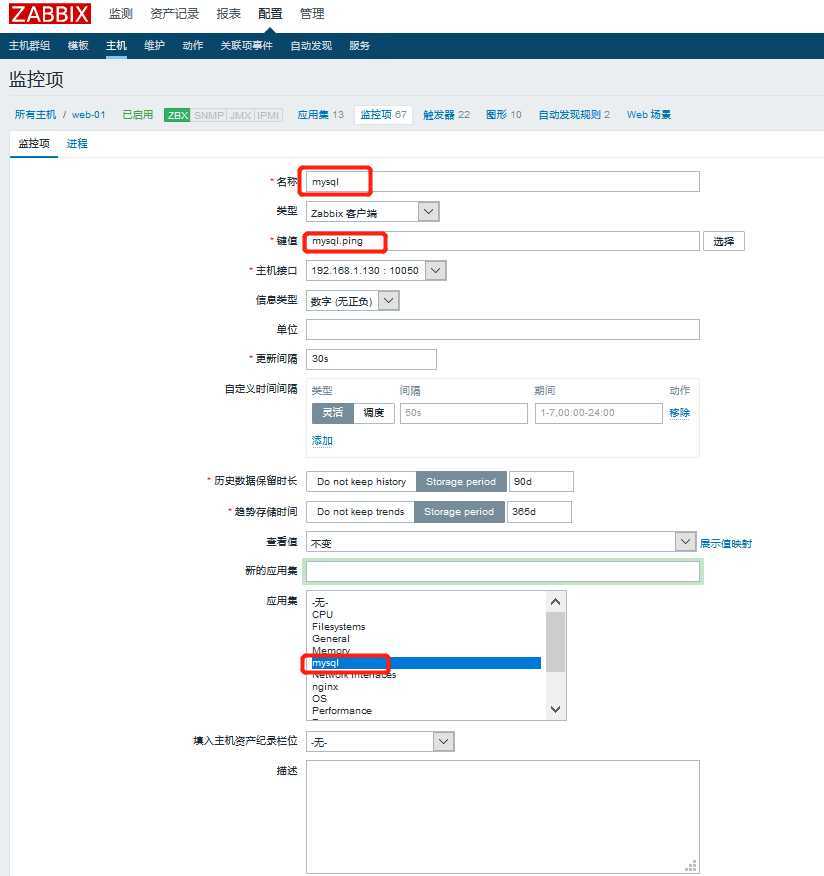Image resolution: width=824 pixels, height=876 pixels.
Task: Click the JMX availability badge
Action: pyautogui.click(x=240, y=115)
